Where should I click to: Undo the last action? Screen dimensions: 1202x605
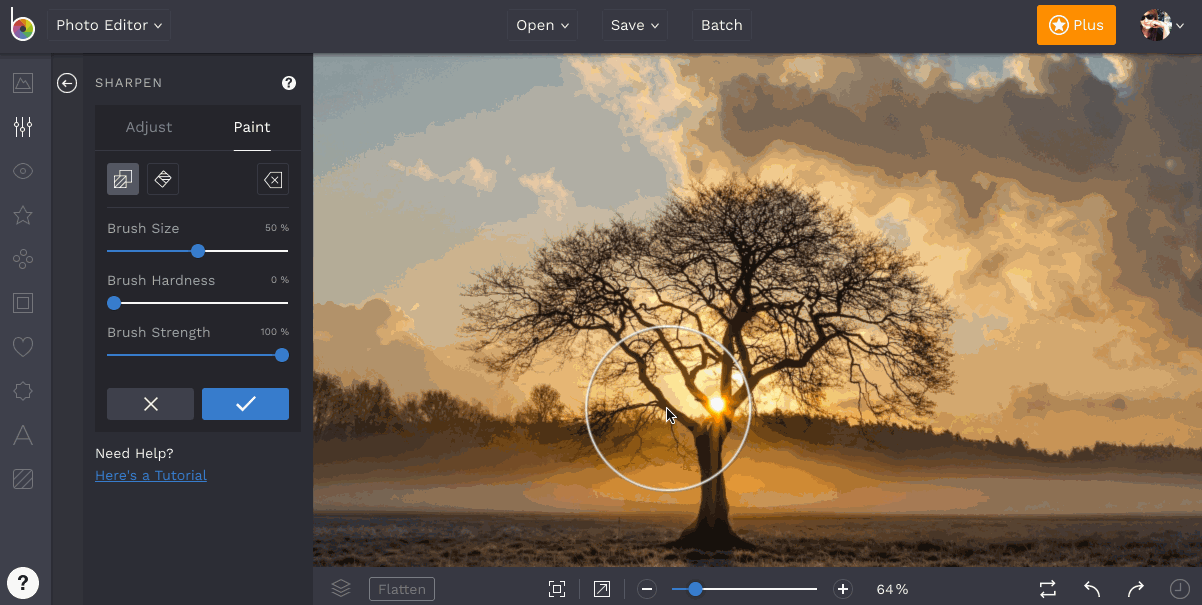pos(1092,589)
